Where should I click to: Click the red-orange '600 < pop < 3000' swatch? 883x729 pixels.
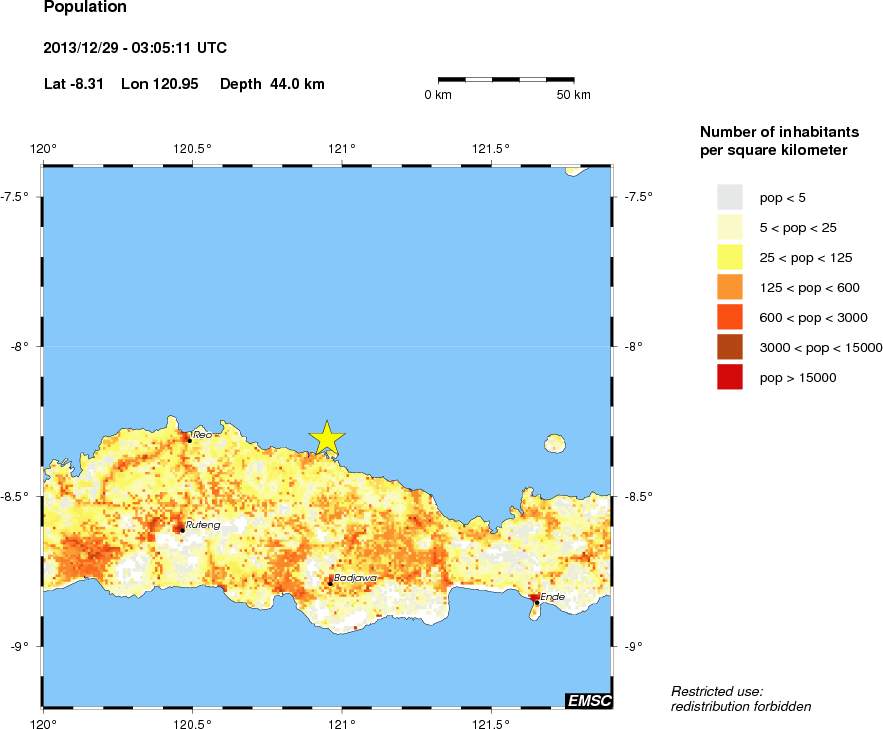730,317
